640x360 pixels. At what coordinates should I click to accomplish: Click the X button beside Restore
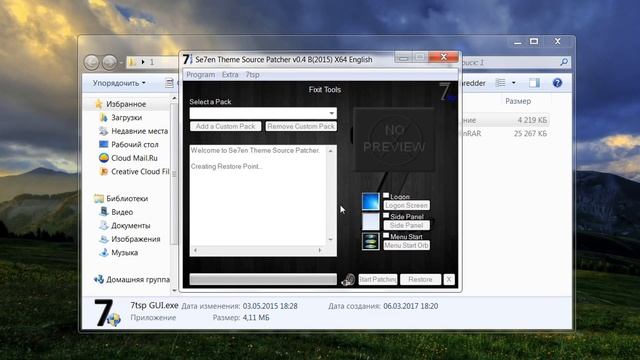click(x=449, y=280)
